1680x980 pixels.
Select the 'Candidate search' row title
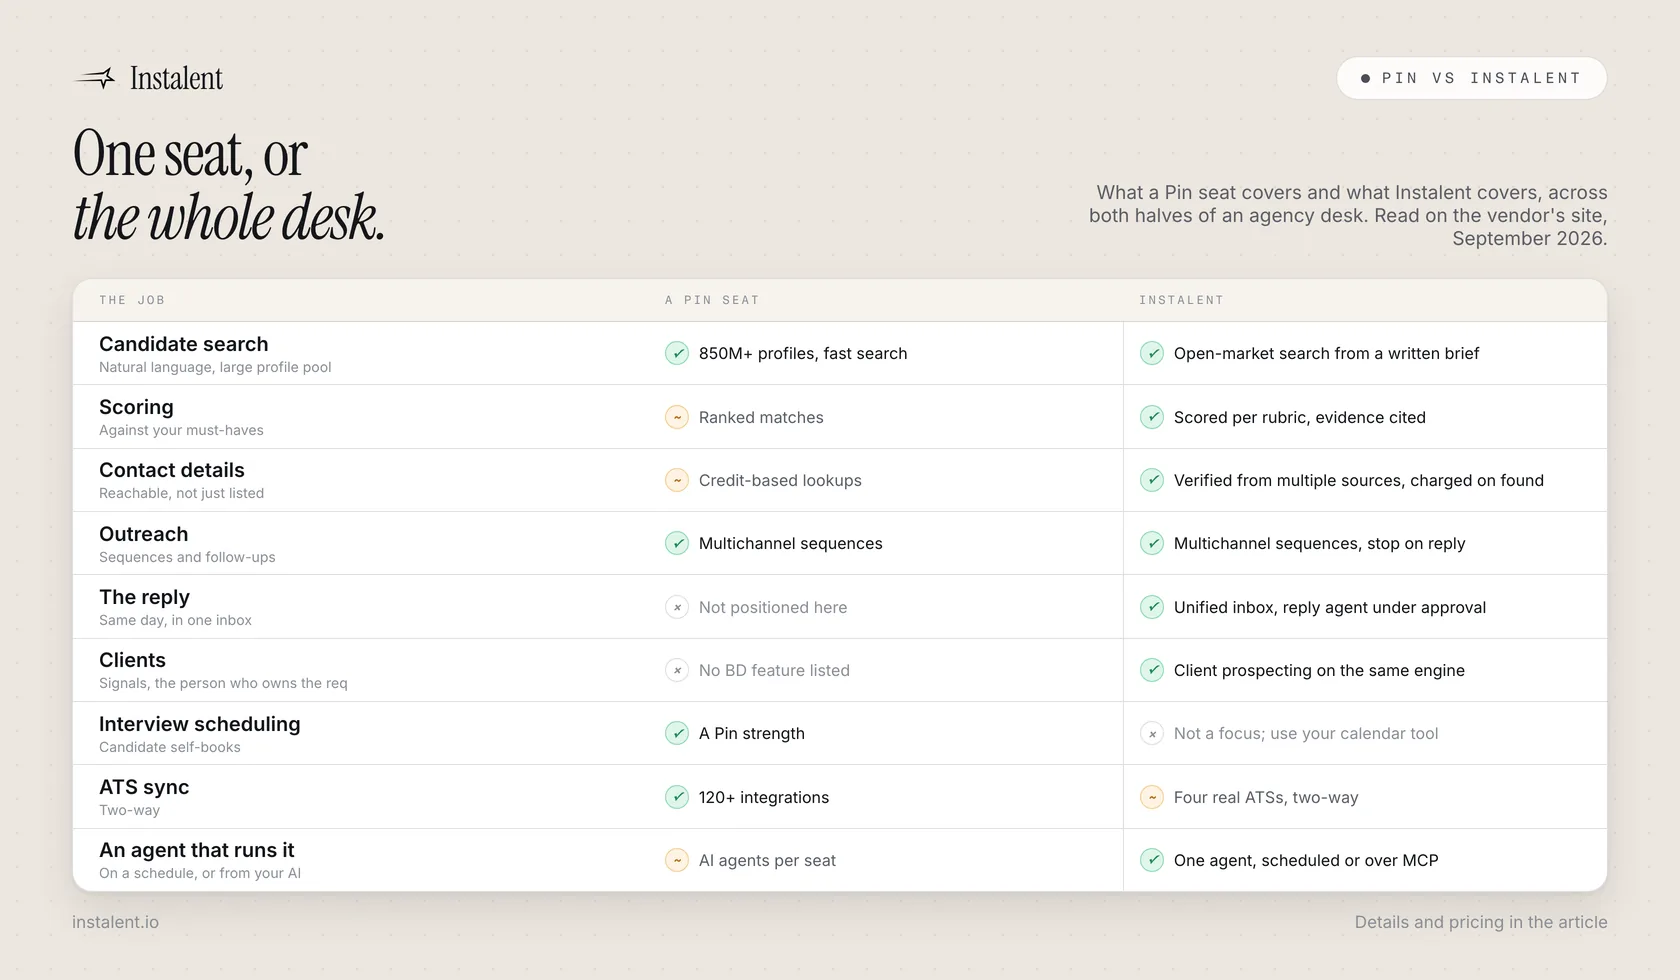tap(184, 344)
